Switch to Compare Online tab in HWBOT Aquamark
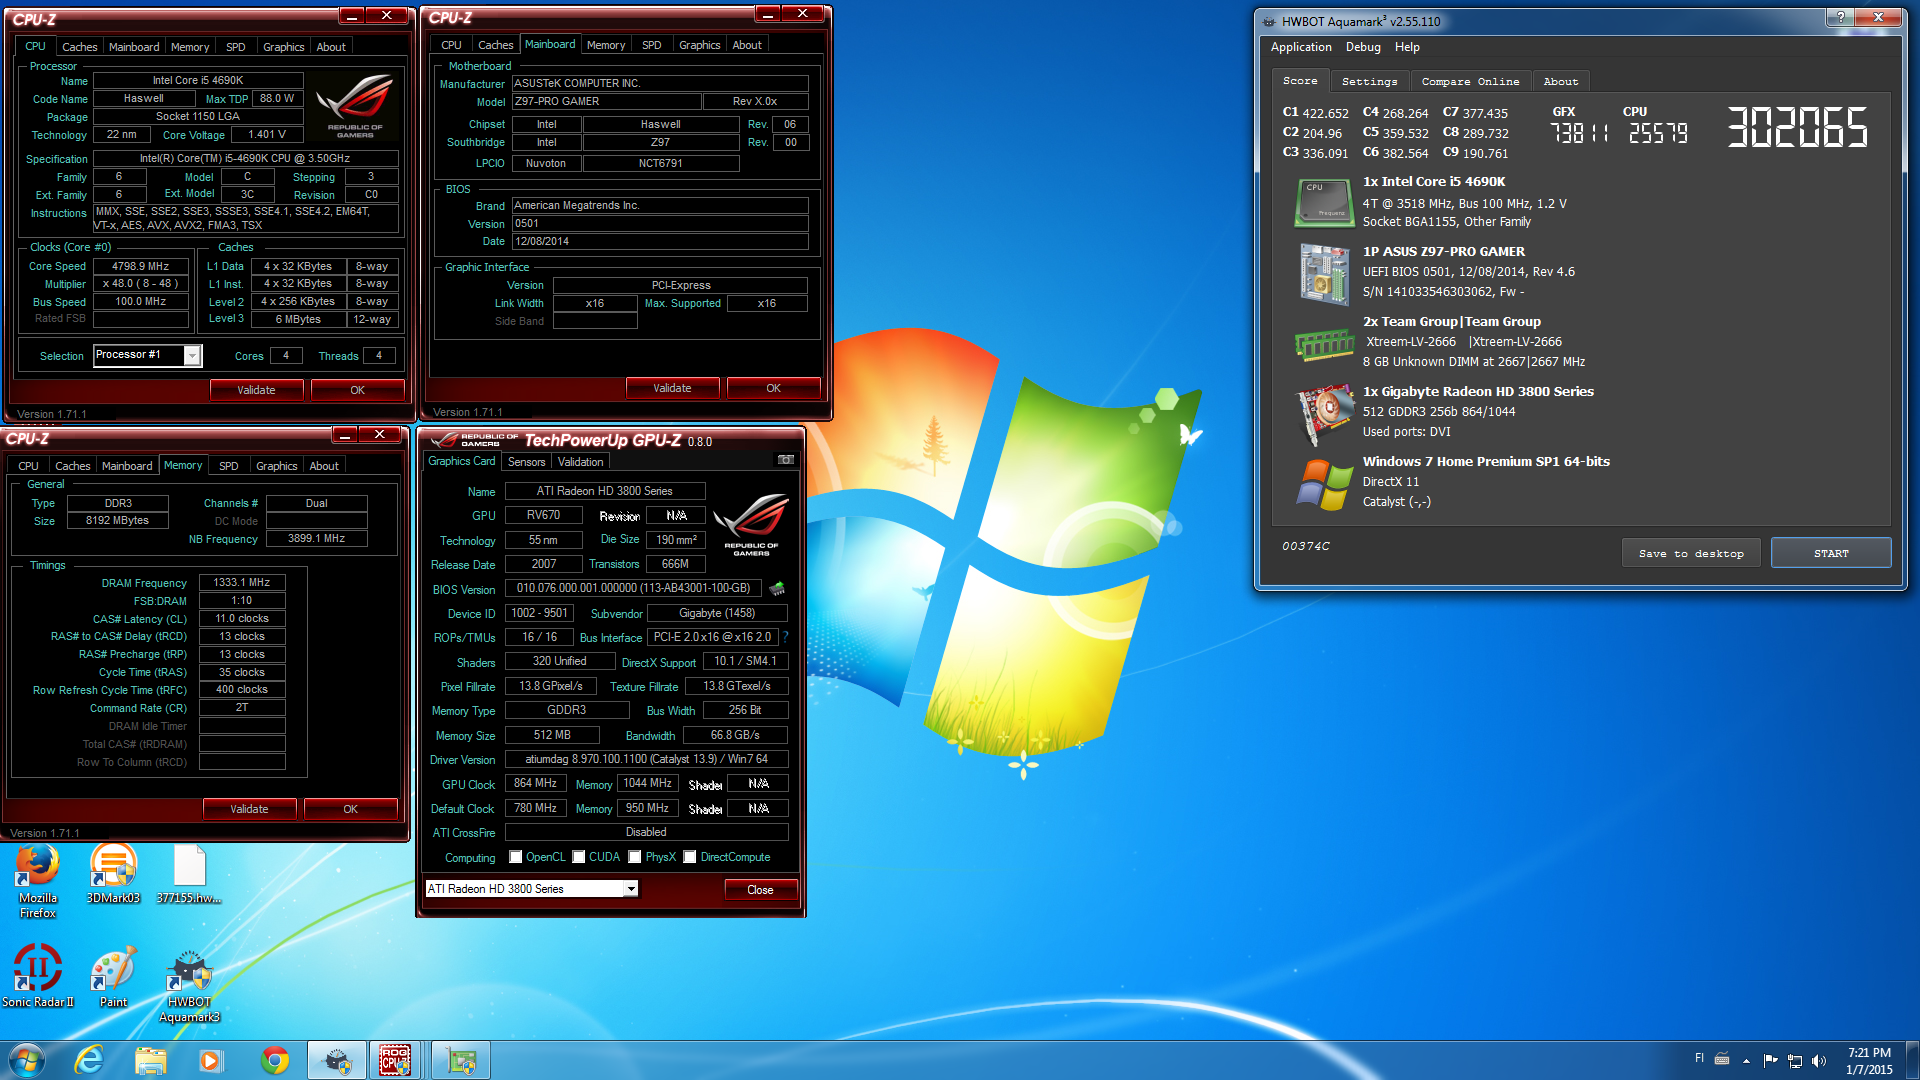This screenshot has width=1920, height=1080. pyautogui.click(x=1470, y=81)
